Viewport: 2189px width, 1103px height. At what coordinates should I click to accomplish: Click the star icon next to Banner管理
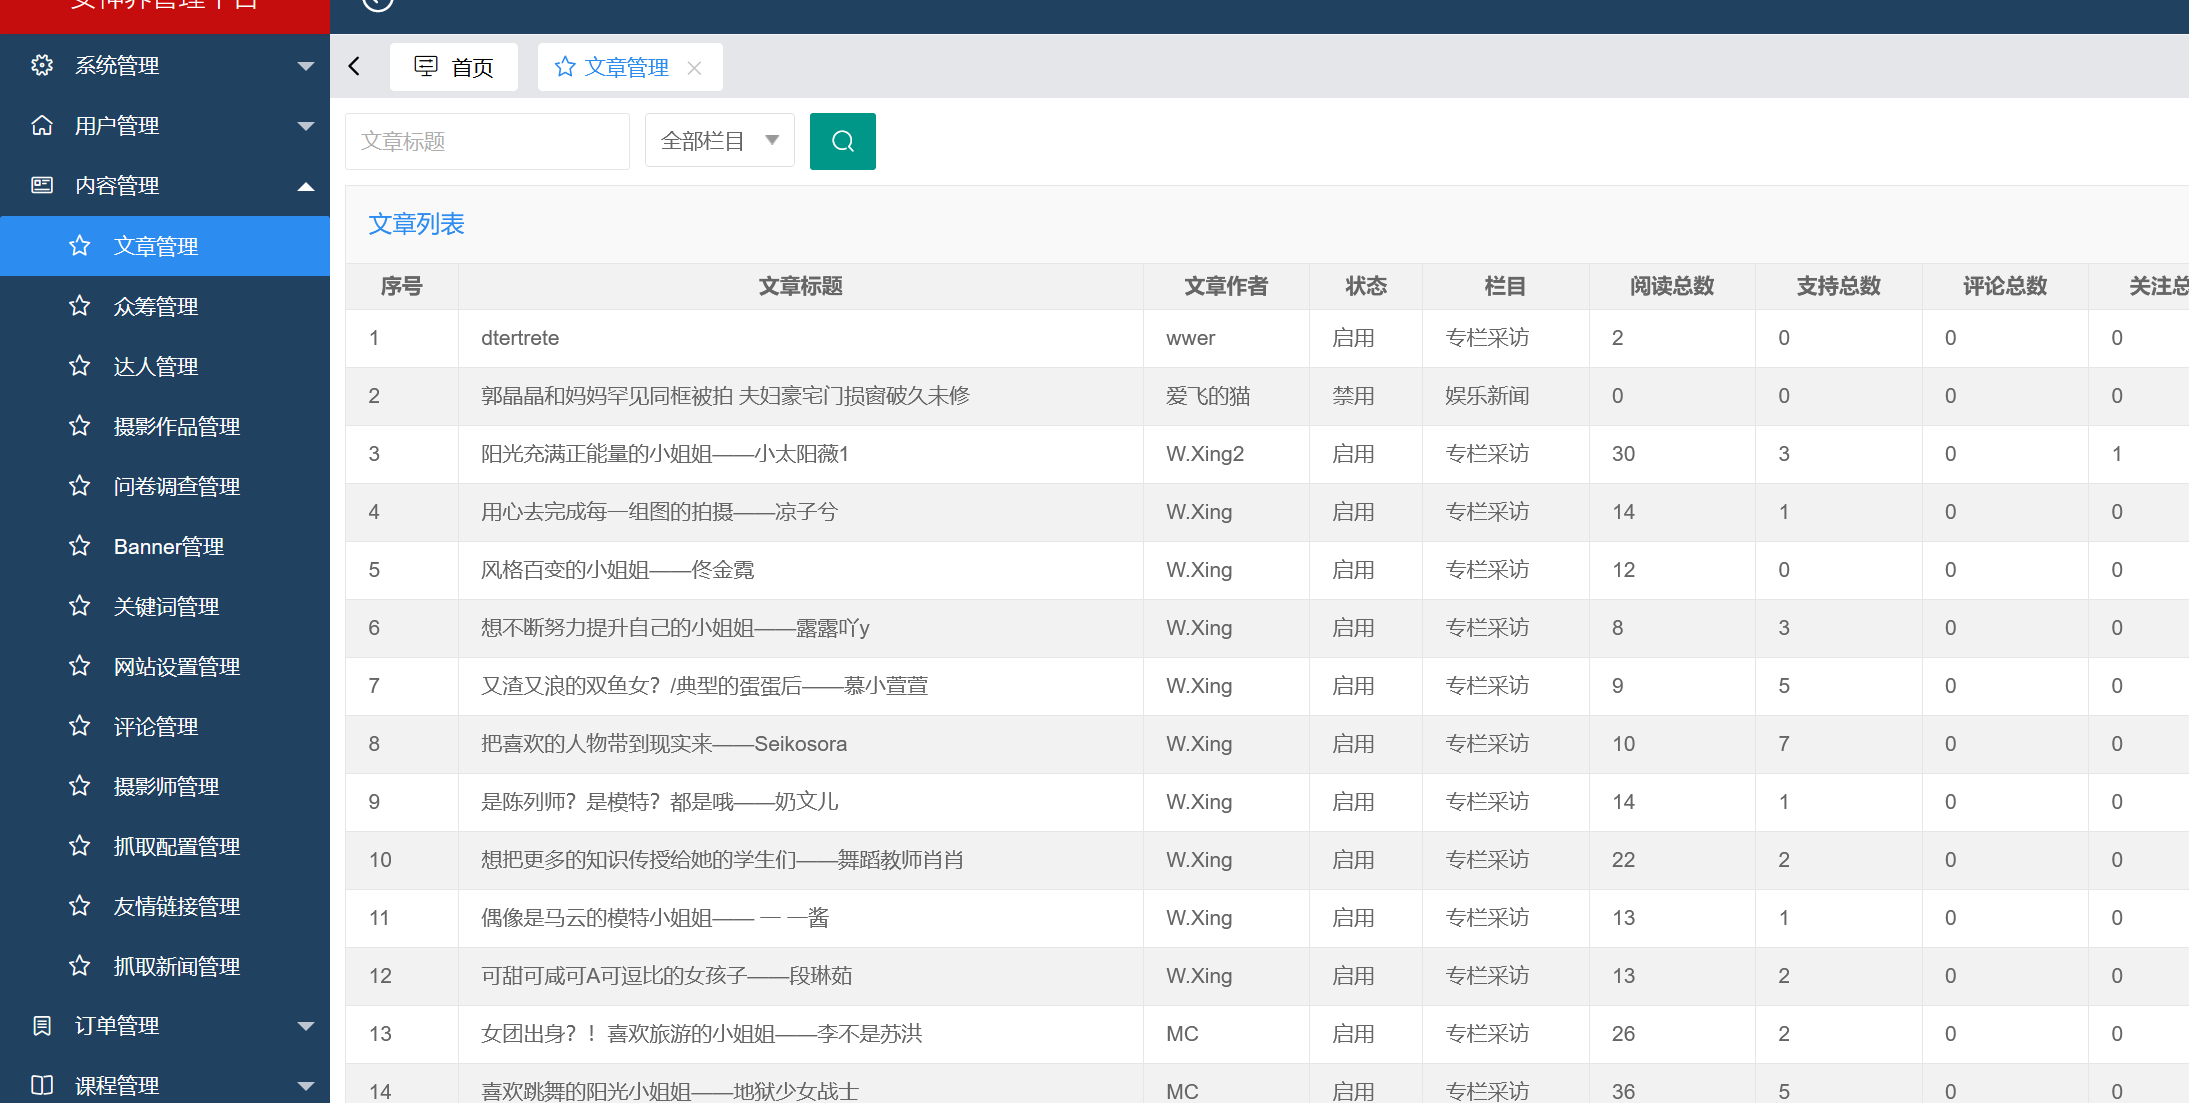80,546
